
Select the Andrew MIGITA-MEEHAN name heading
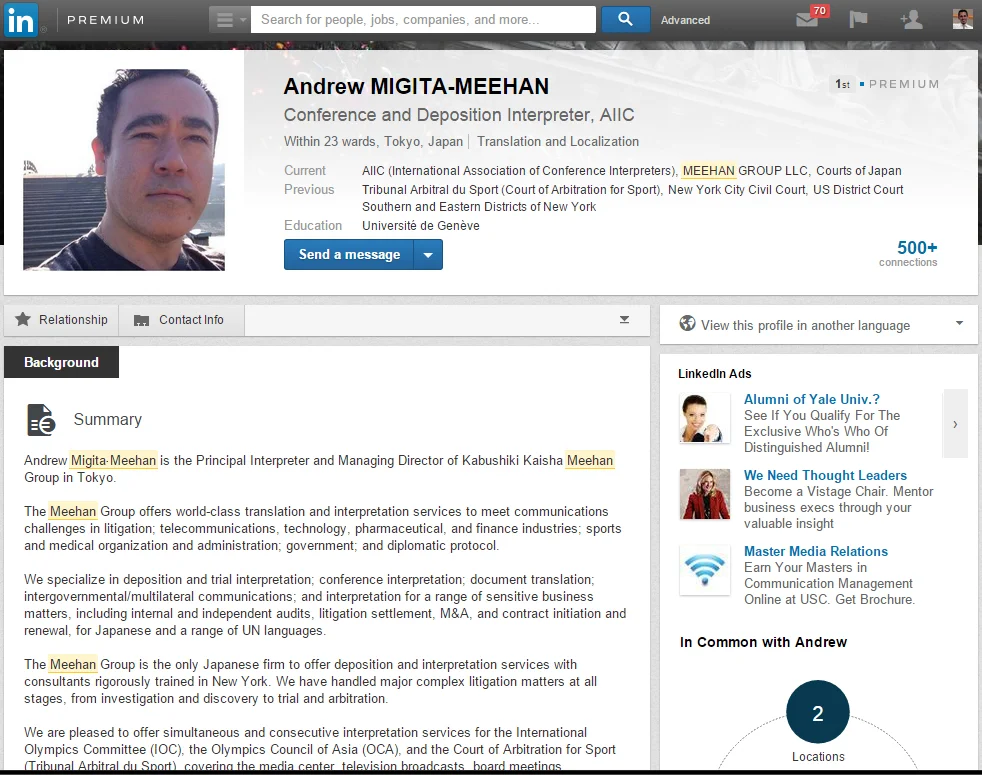point(416,86)
